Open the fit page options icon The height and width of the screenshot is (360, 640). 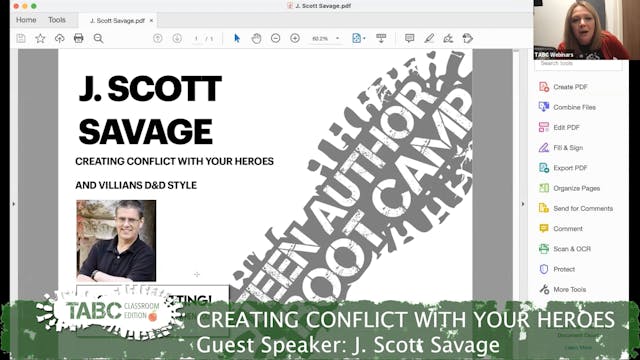(x=358, y=38)
